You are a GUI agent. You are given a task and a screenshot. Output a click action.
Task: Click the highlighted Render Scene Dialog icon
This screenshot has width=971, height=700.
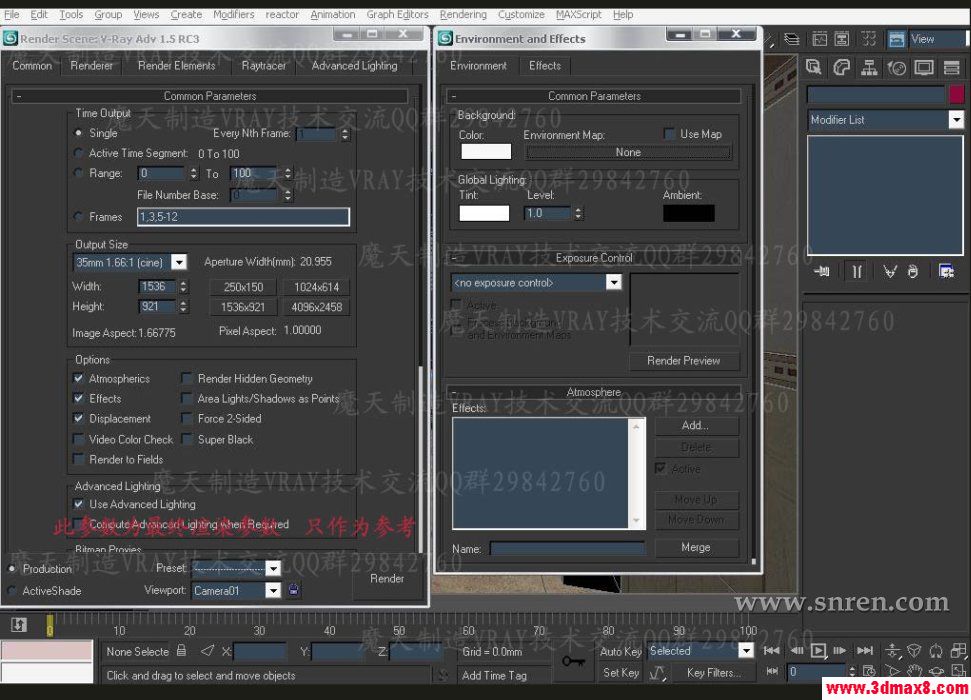[x=896, y=39]
